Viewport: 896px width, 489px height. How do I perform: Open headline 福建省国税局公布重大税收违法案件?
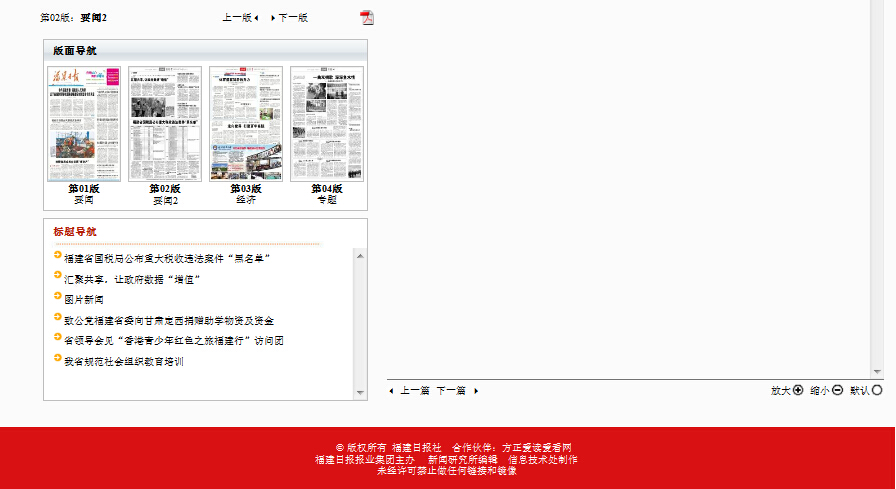point(168,258)
